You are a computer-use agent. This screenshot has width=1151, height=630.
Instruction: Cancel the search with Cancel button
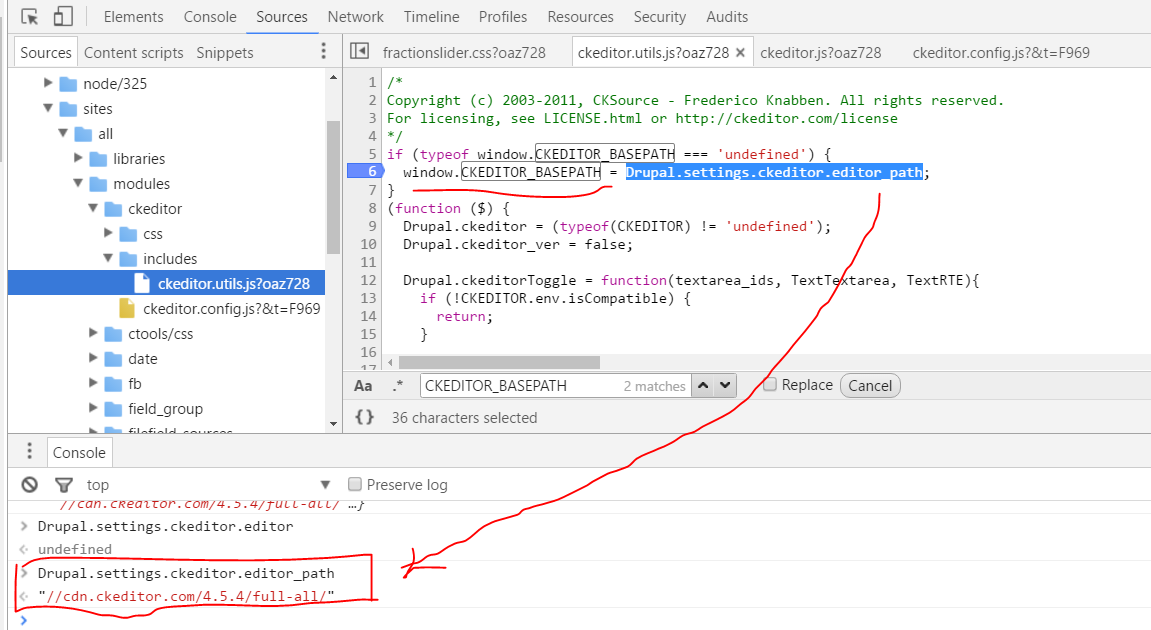click(x=870, y=386)
